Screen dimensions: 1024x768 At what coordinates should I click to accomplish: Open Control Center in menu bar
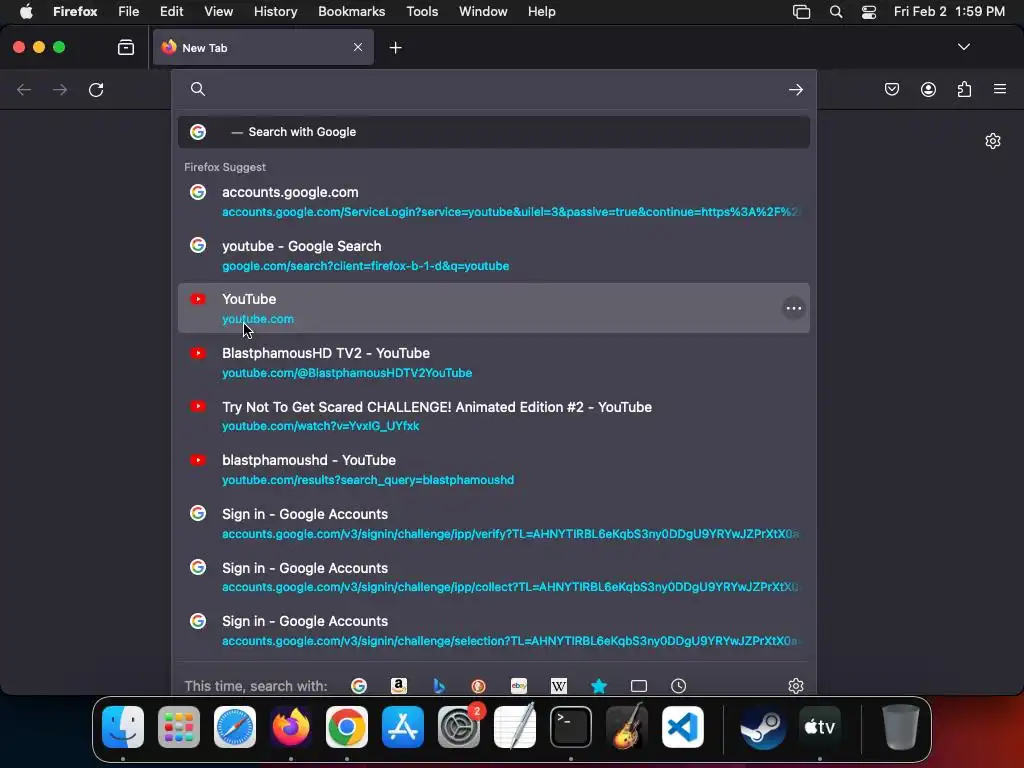[869, 12]
